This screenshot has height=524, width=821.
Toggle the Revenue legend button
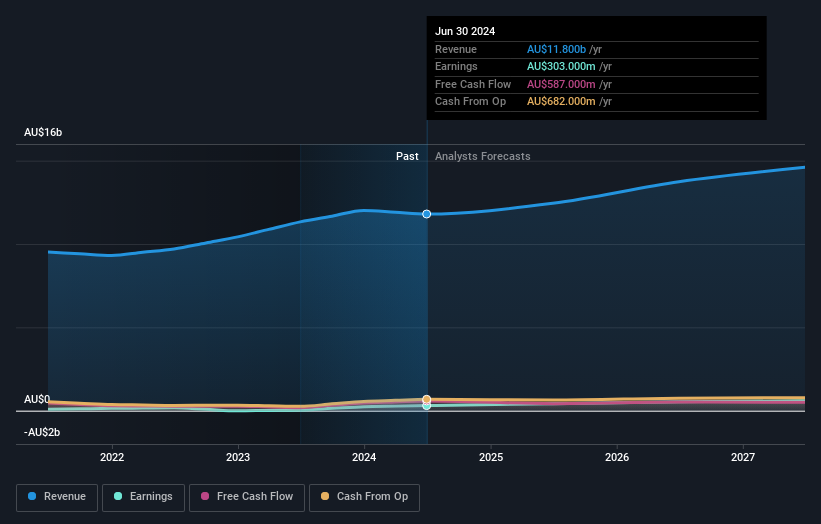57,497
